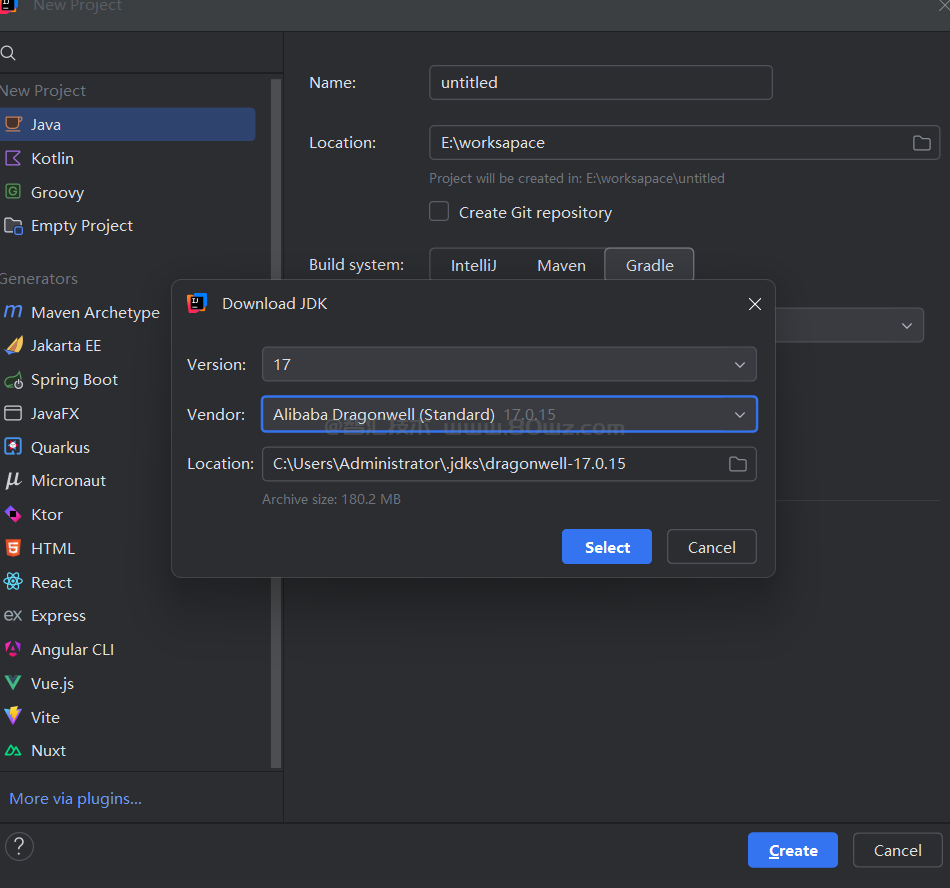
Task: Click the Quarkus icon
Action: (x=13, y=447)
